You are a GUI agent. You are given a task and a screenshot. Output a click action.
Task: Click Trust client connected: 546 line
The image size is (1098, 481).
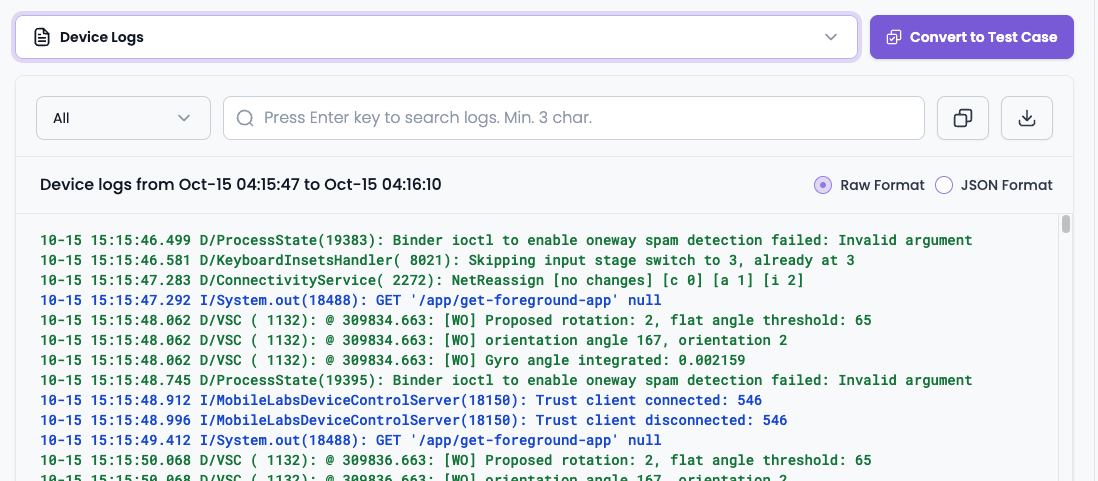401,400
